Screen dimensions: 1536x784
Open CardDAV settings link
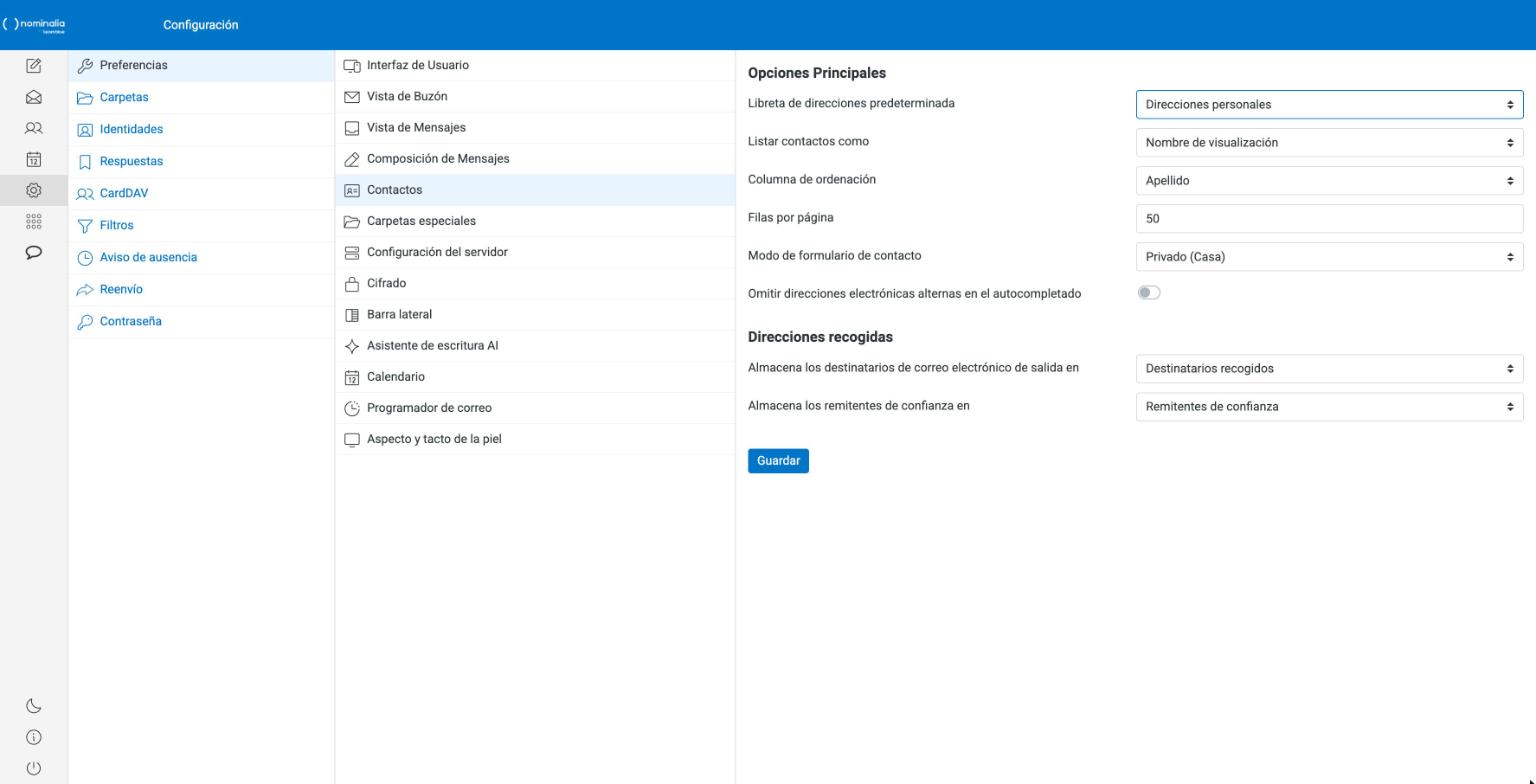point(201,193)
